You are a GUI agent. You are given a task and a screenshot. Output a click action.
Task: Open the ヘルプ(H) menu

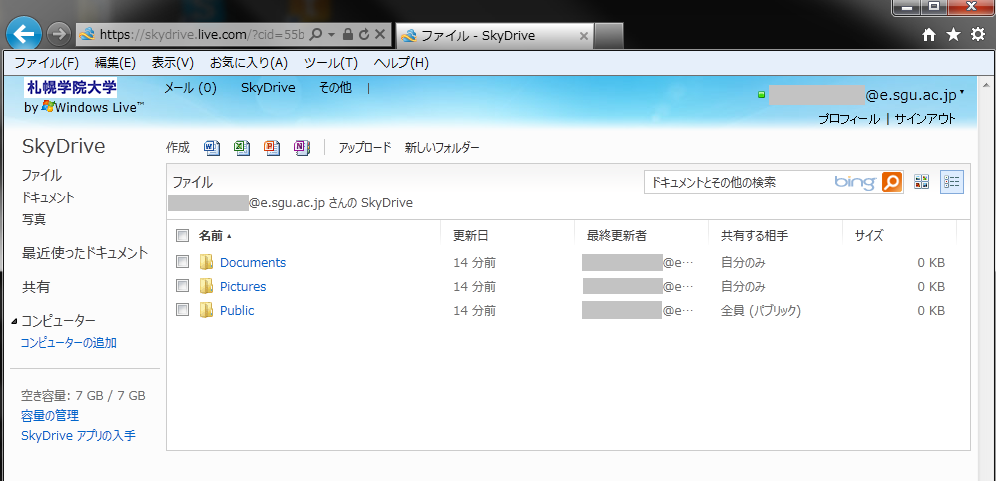401,63
